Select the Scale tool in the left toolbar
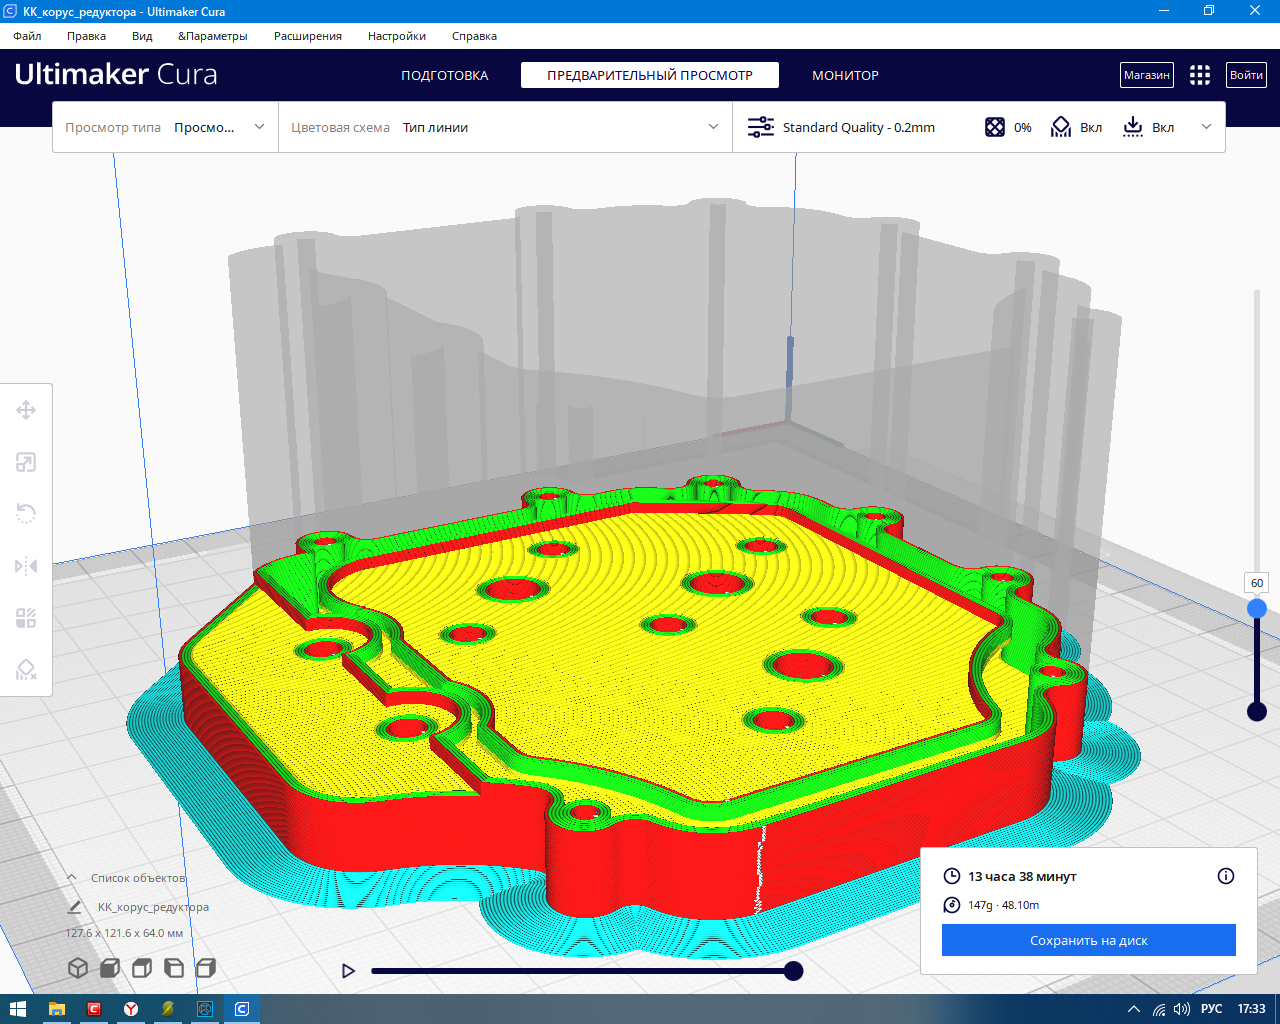Screen dimensions: 1280x1024 [26, 462]
